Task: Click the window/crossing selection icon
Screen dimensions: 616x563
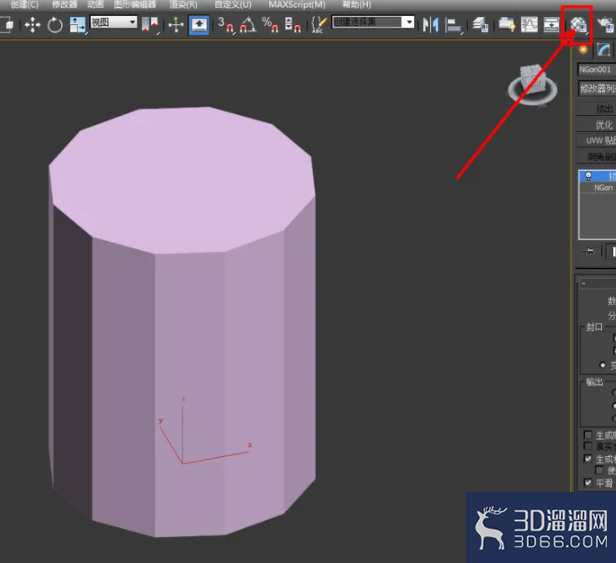Action: click(7, 25)
